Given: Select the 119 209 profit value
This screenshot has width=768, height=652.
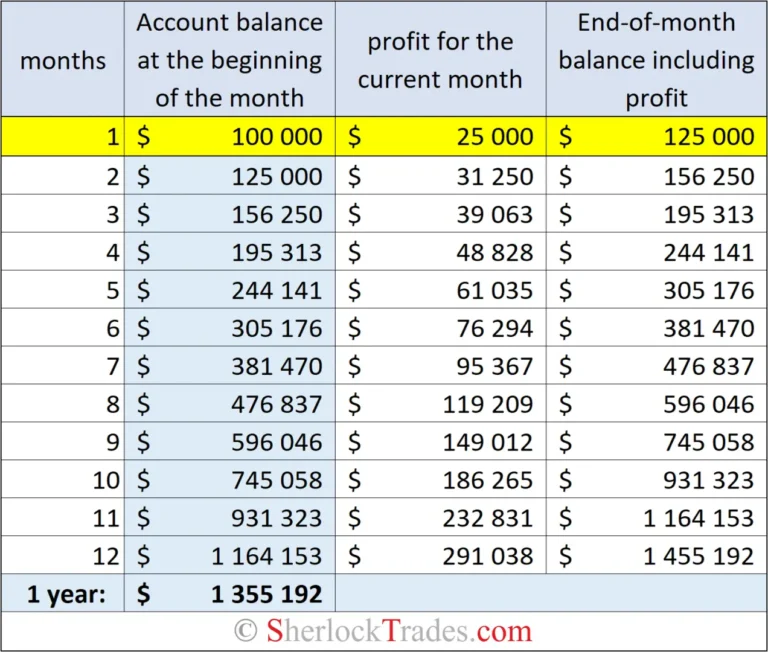Looking at the screenshot, I should coord(488,404).
